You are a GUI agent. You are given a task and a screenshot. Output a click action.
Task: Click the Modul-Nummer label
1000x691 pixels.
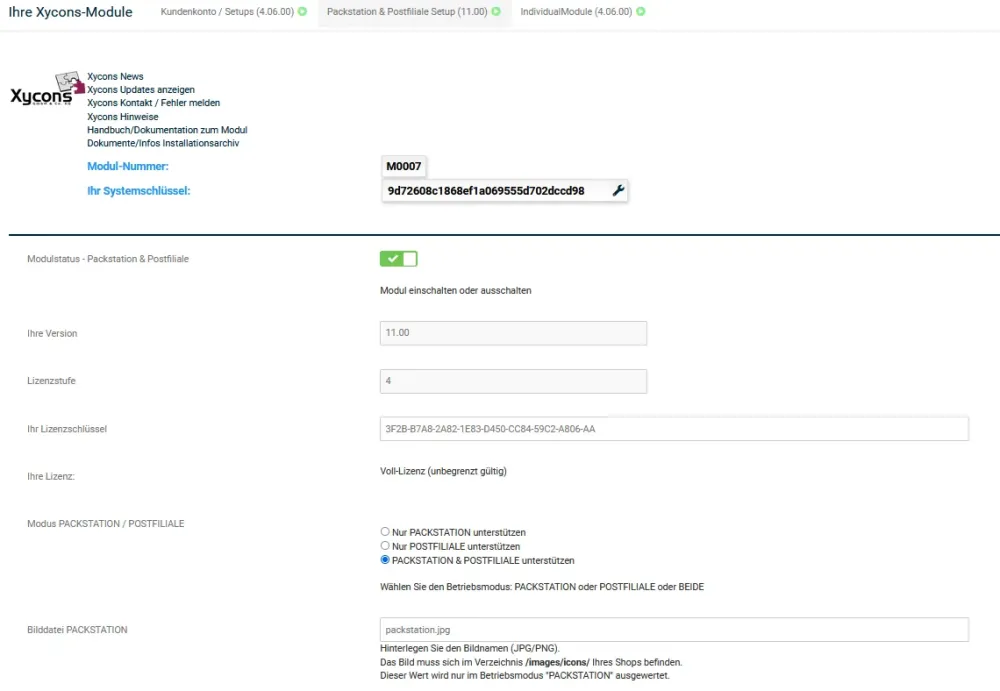click(128, 166)
